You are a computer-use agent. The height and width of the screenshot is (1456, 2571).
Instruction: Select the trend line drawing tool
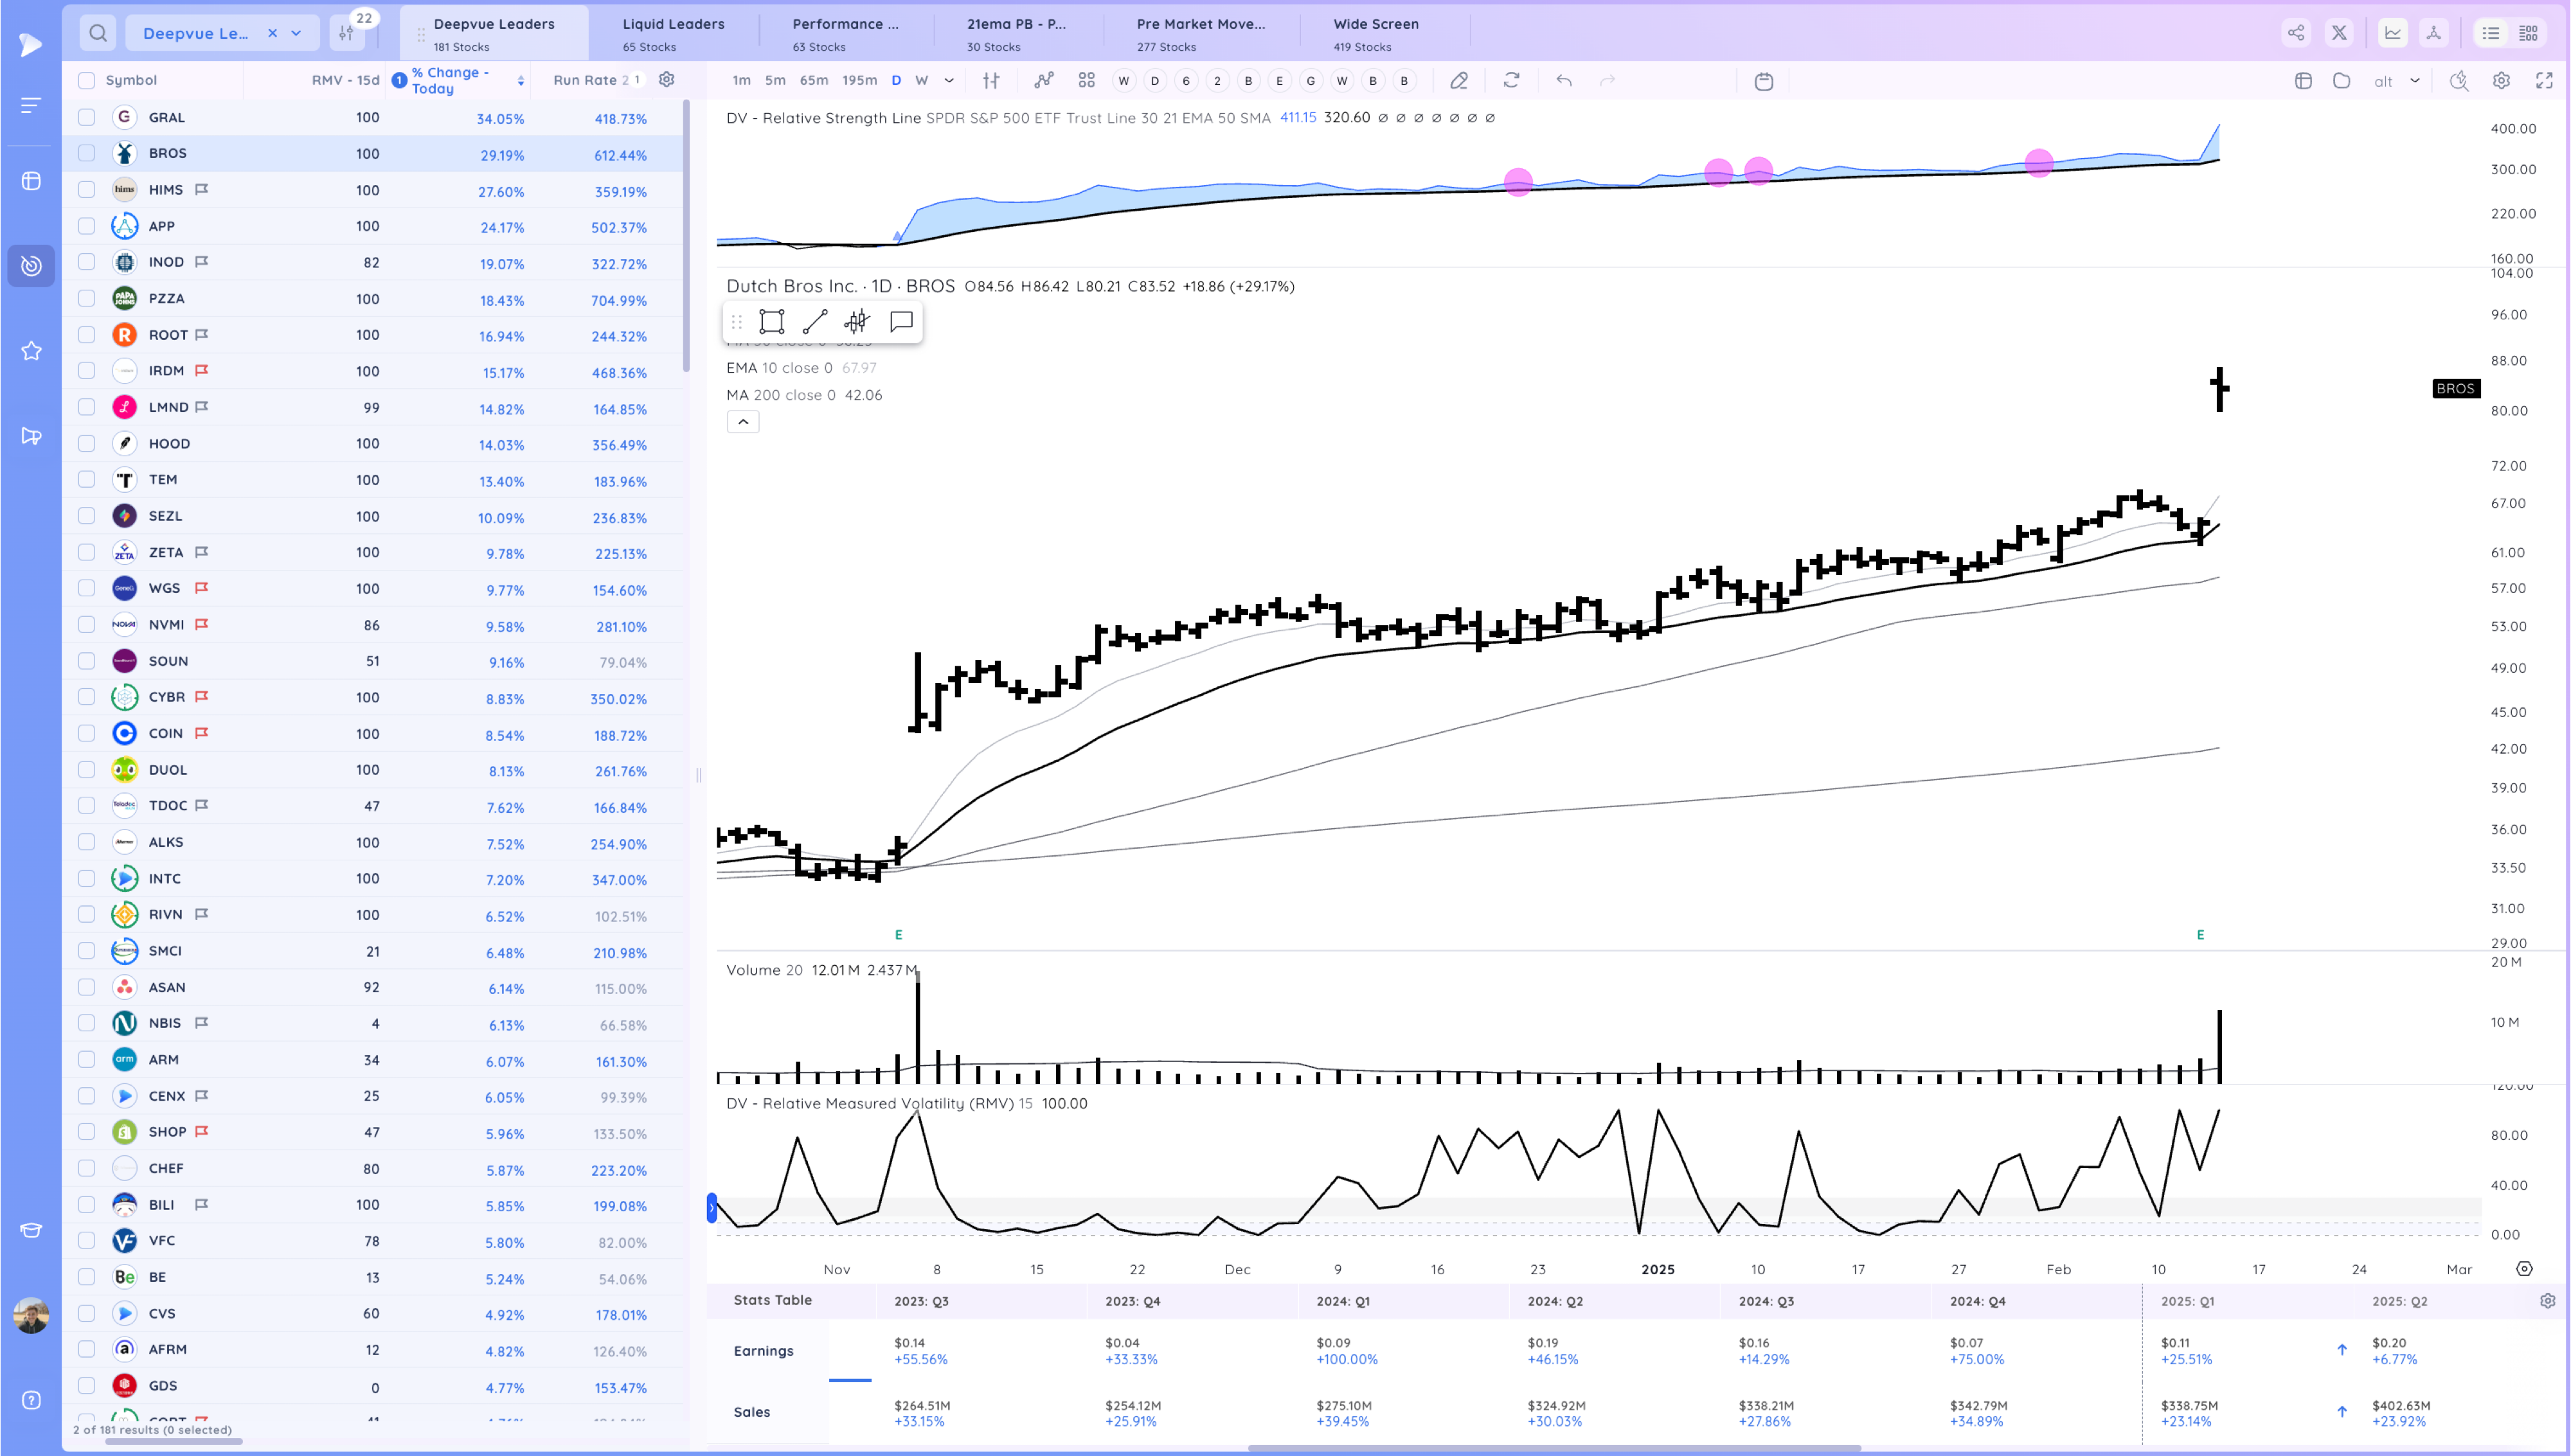tap(814, 322)
